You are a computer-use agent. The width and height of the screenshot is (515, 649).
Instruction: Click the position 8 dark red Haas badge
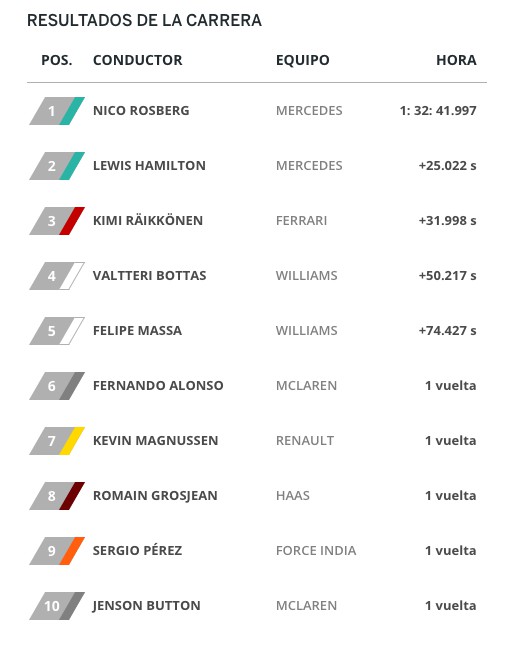(x=57, y=496)
